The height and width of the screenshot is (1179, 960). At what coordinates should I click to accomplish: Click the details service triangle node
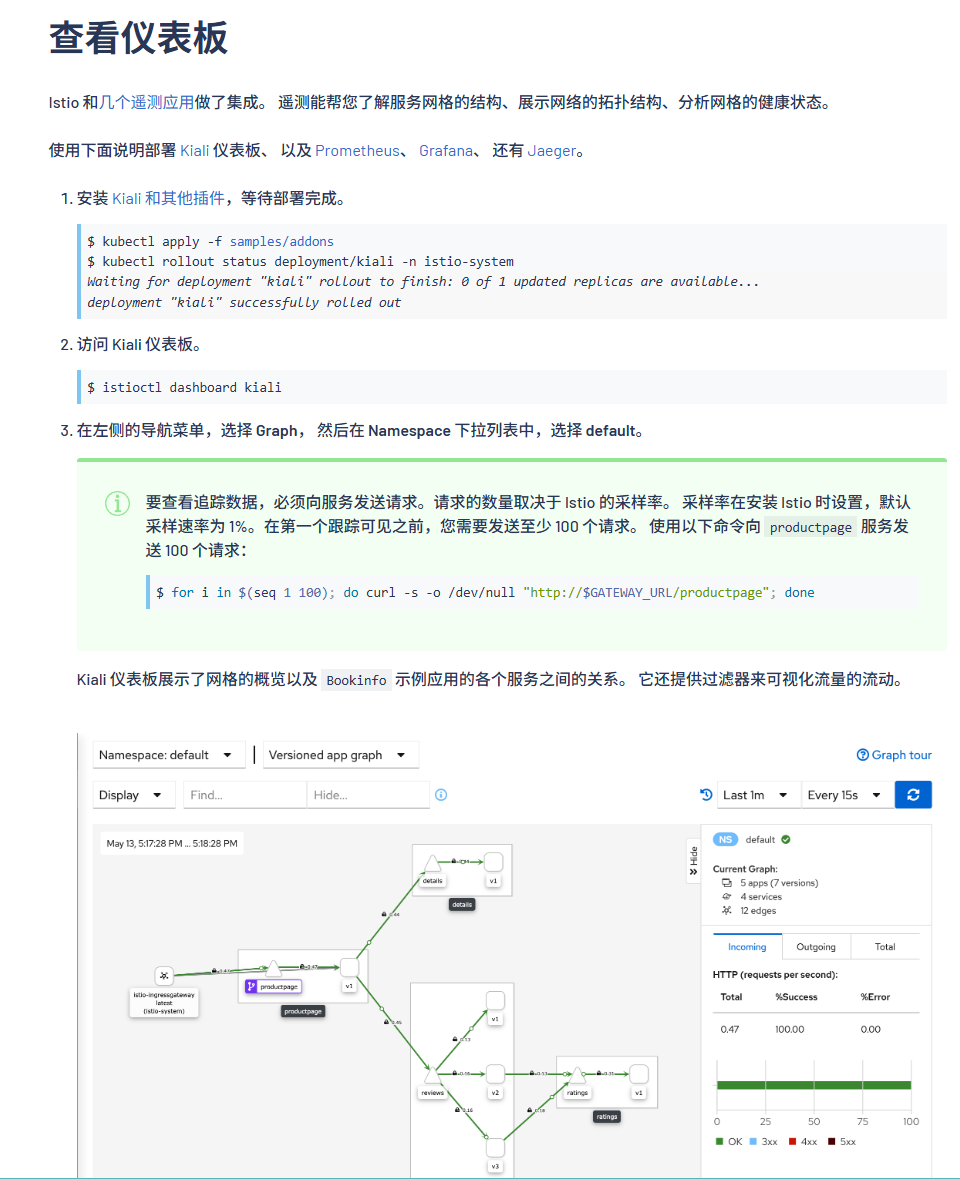coord(432,863)
